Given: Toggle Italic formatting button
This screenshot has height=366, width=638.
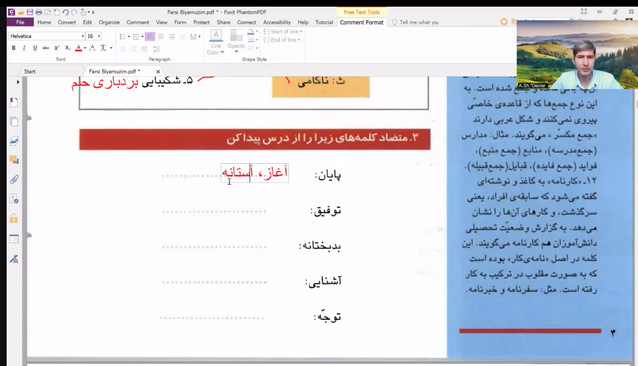Looking at the screenshot, I should 24,48.
